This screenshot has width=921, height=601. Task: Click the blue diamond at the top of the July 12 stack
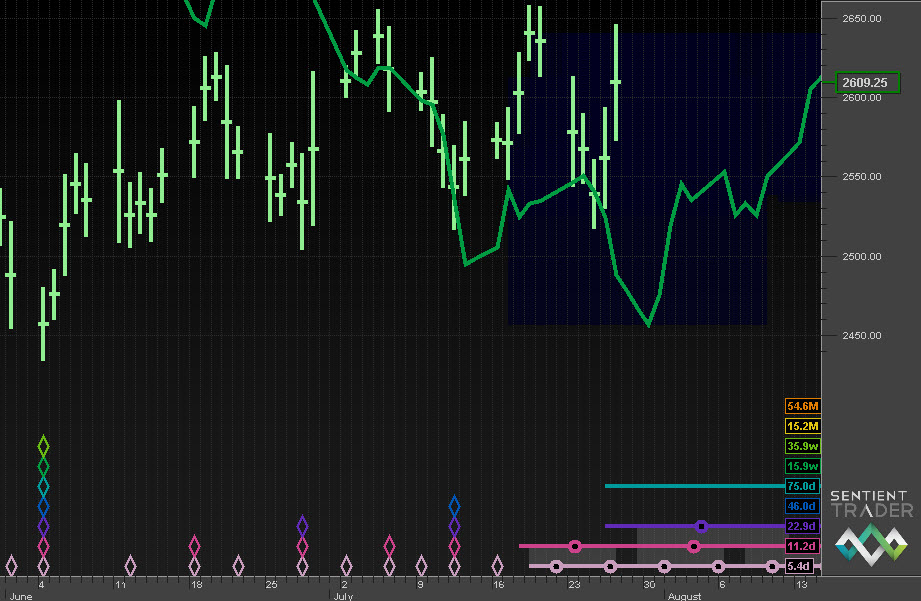pyautogui.click(x=454, y=506)
